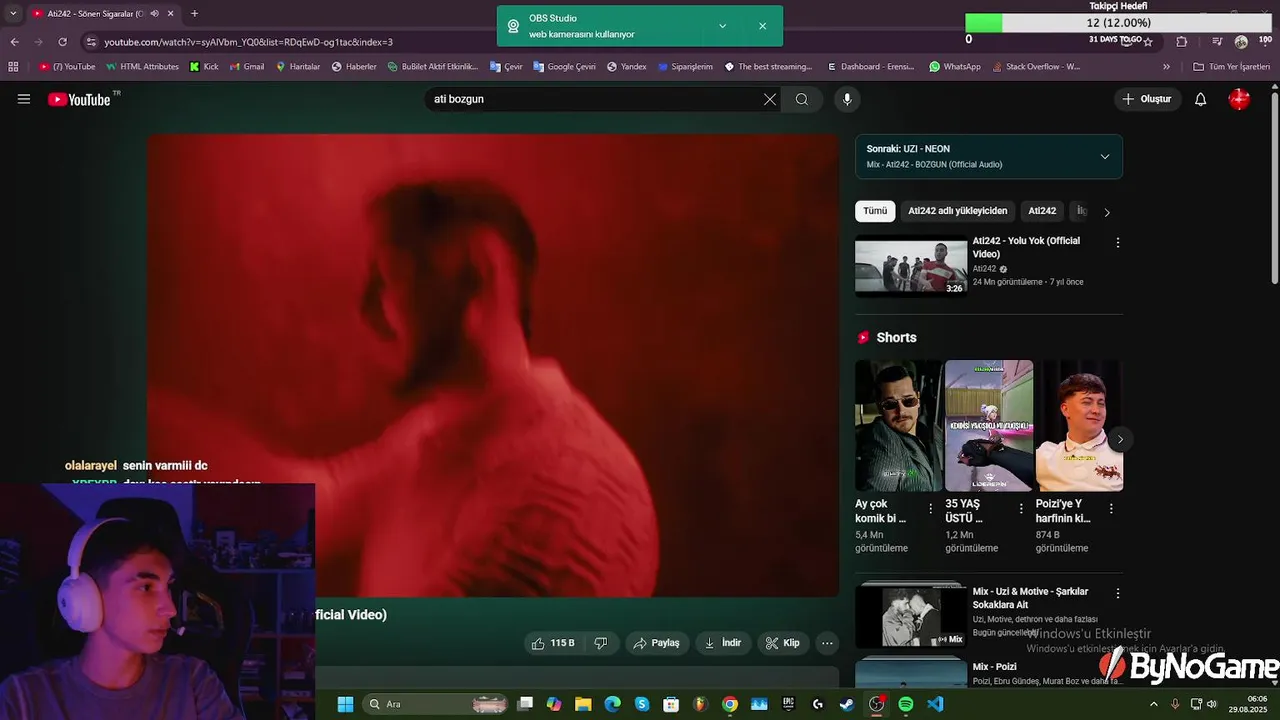Start voice search with the microphone
The image size is (1280, 720).
[x=847, y=99]
